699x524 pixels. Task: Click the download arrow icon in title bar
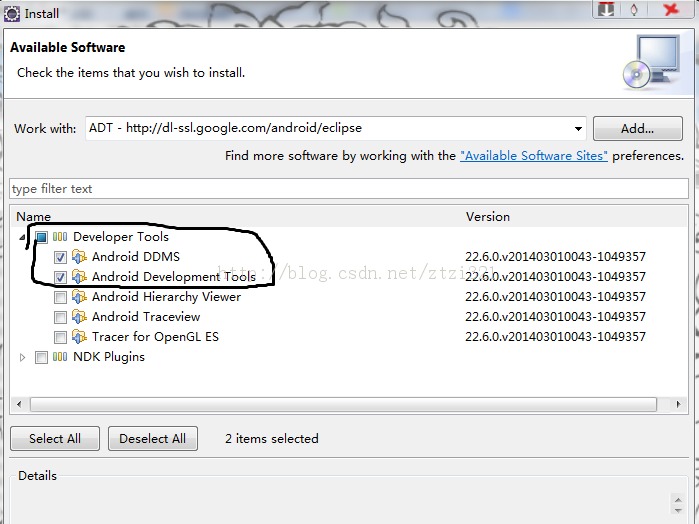[606, 9]
